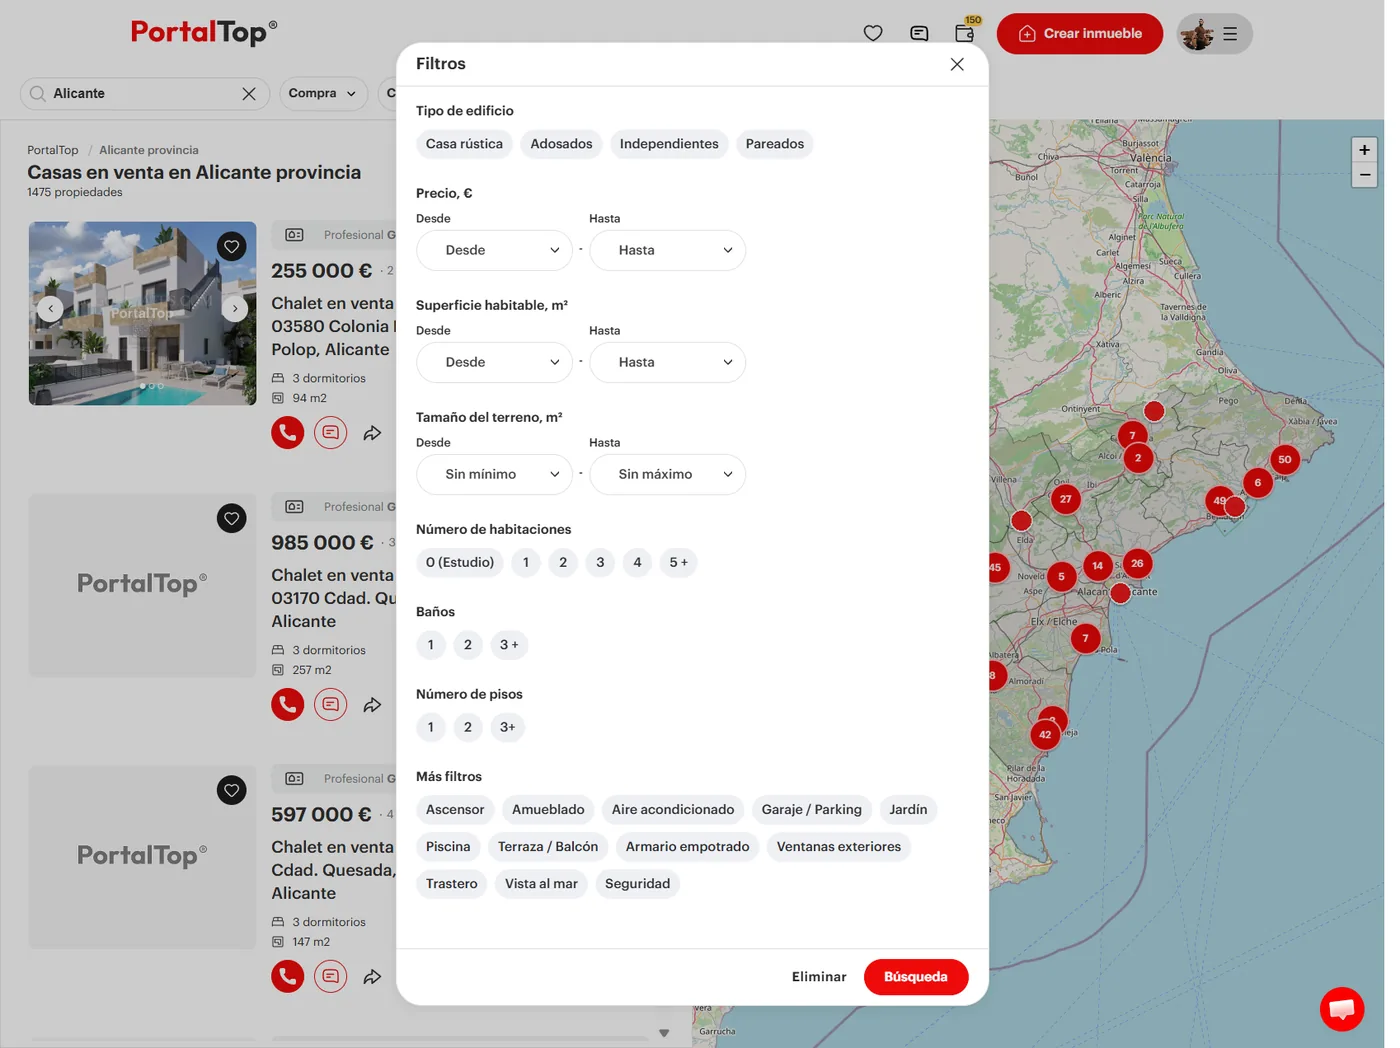This screenshot has height=1048, width=1400.
Task: Click Eliminar to clear filters
Action: pyautogui.click(x=819, y=977)
